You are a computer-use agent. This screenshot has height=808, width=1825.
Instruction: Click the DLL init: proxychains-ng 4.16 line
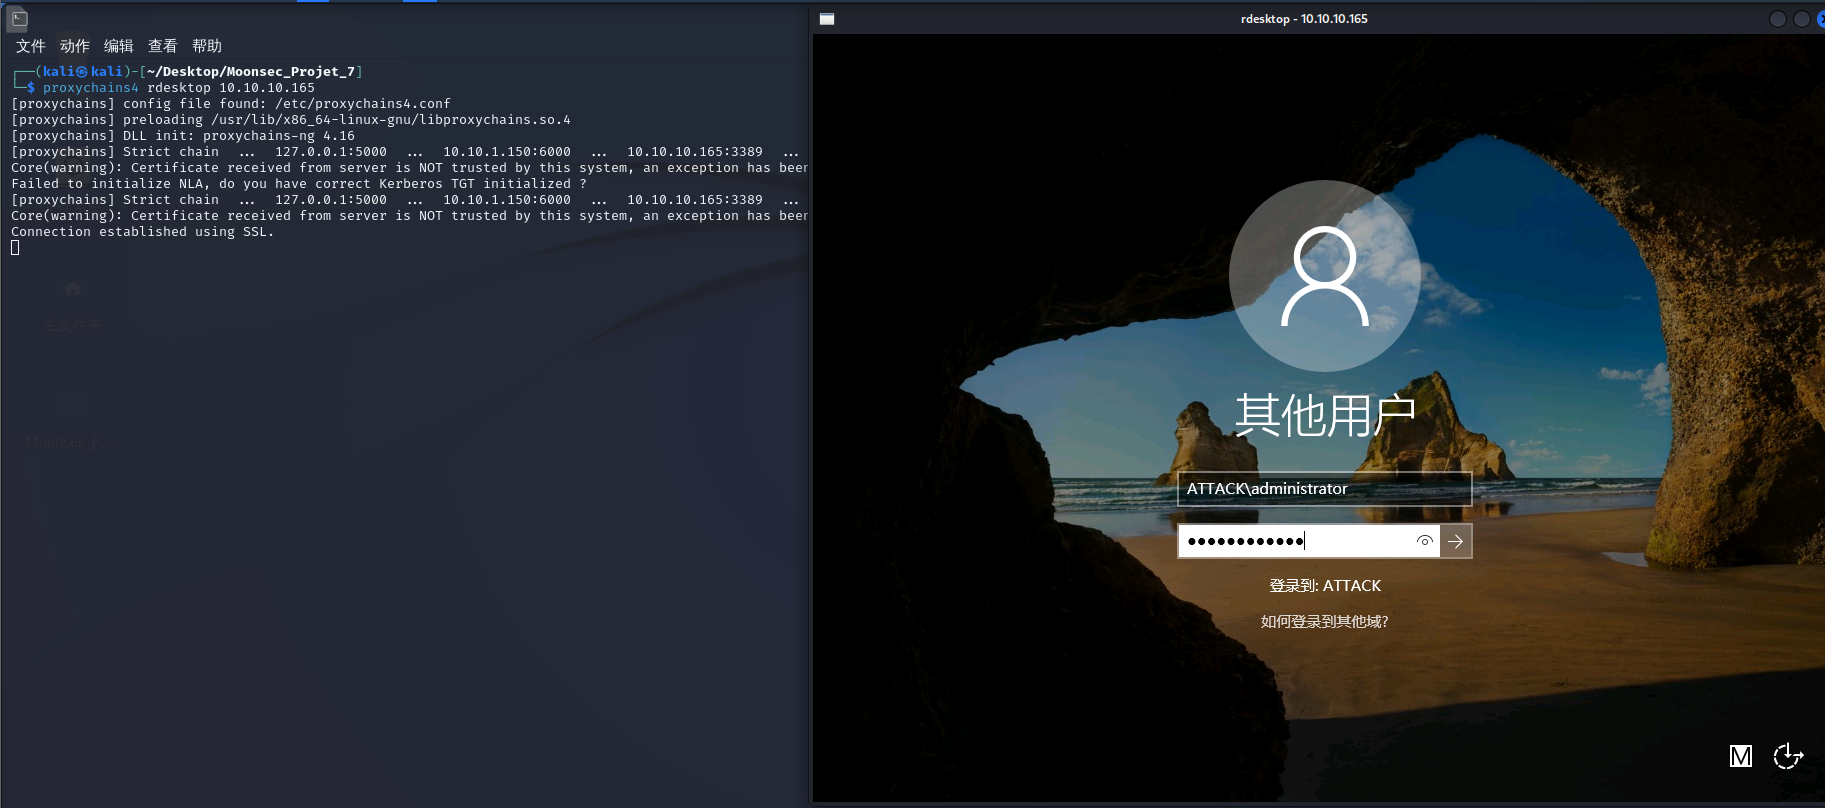pos(183,136)
